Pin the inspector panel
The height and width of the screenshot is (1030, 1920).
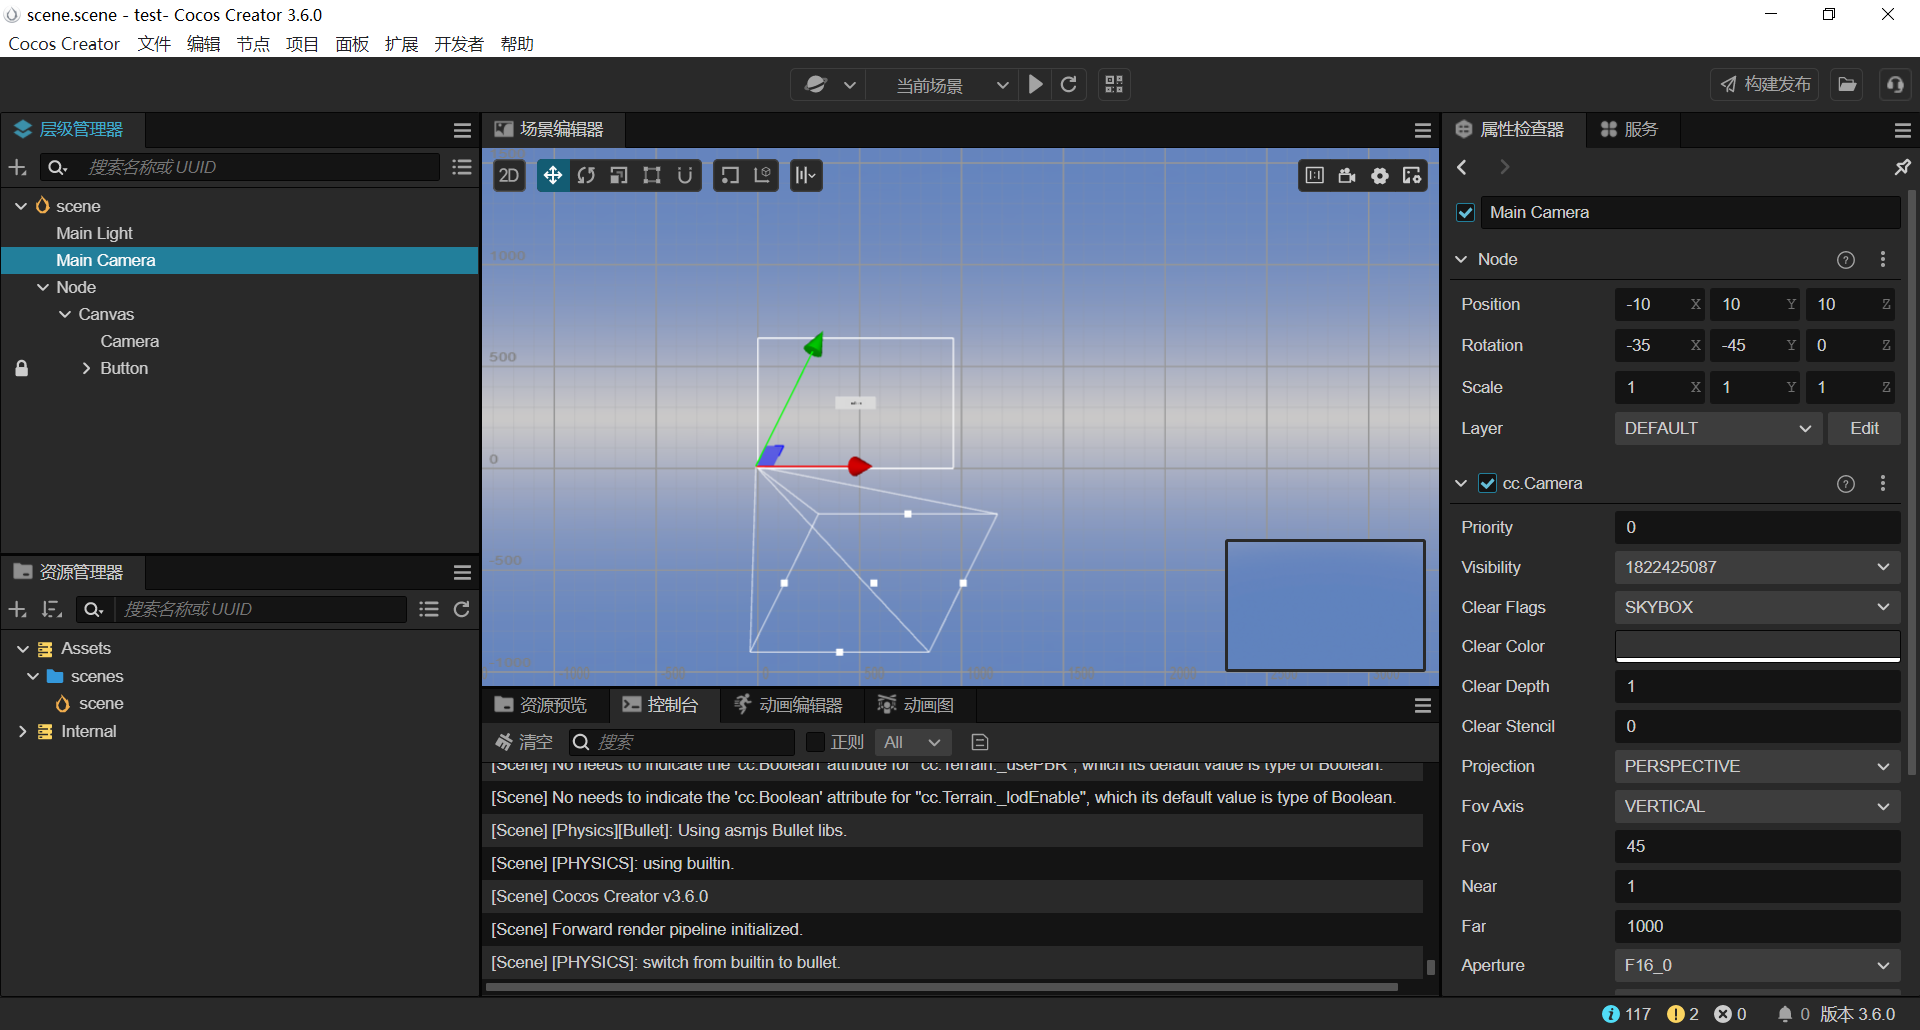click(1903, 167)
